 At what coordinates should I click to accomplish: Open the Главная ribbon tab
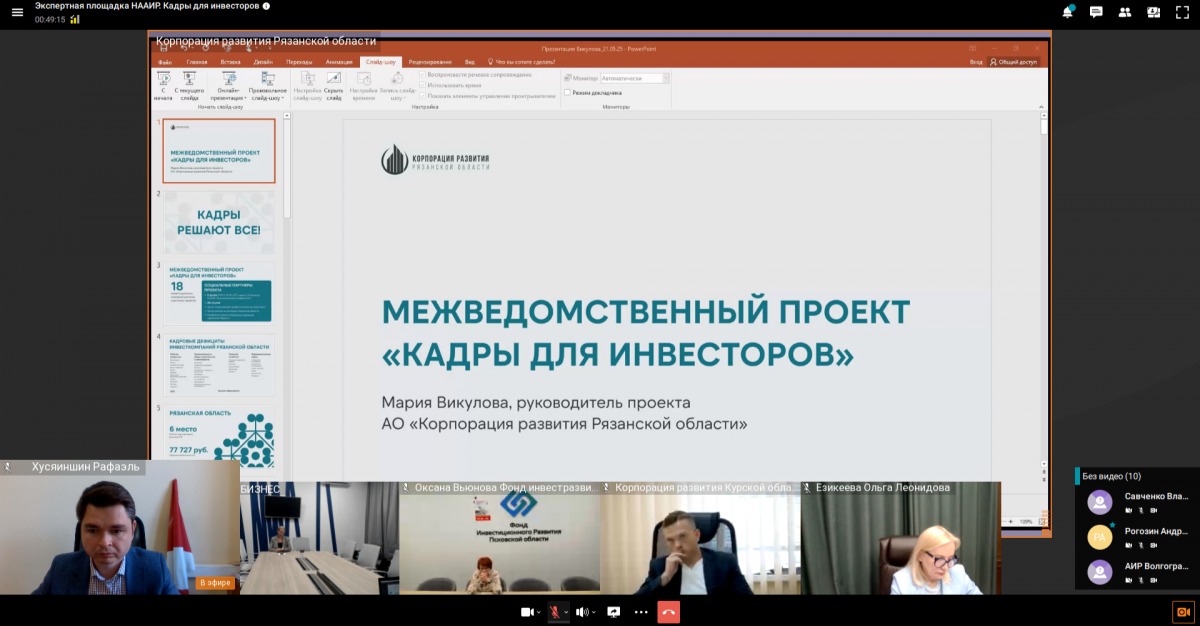tap(197, 62)
